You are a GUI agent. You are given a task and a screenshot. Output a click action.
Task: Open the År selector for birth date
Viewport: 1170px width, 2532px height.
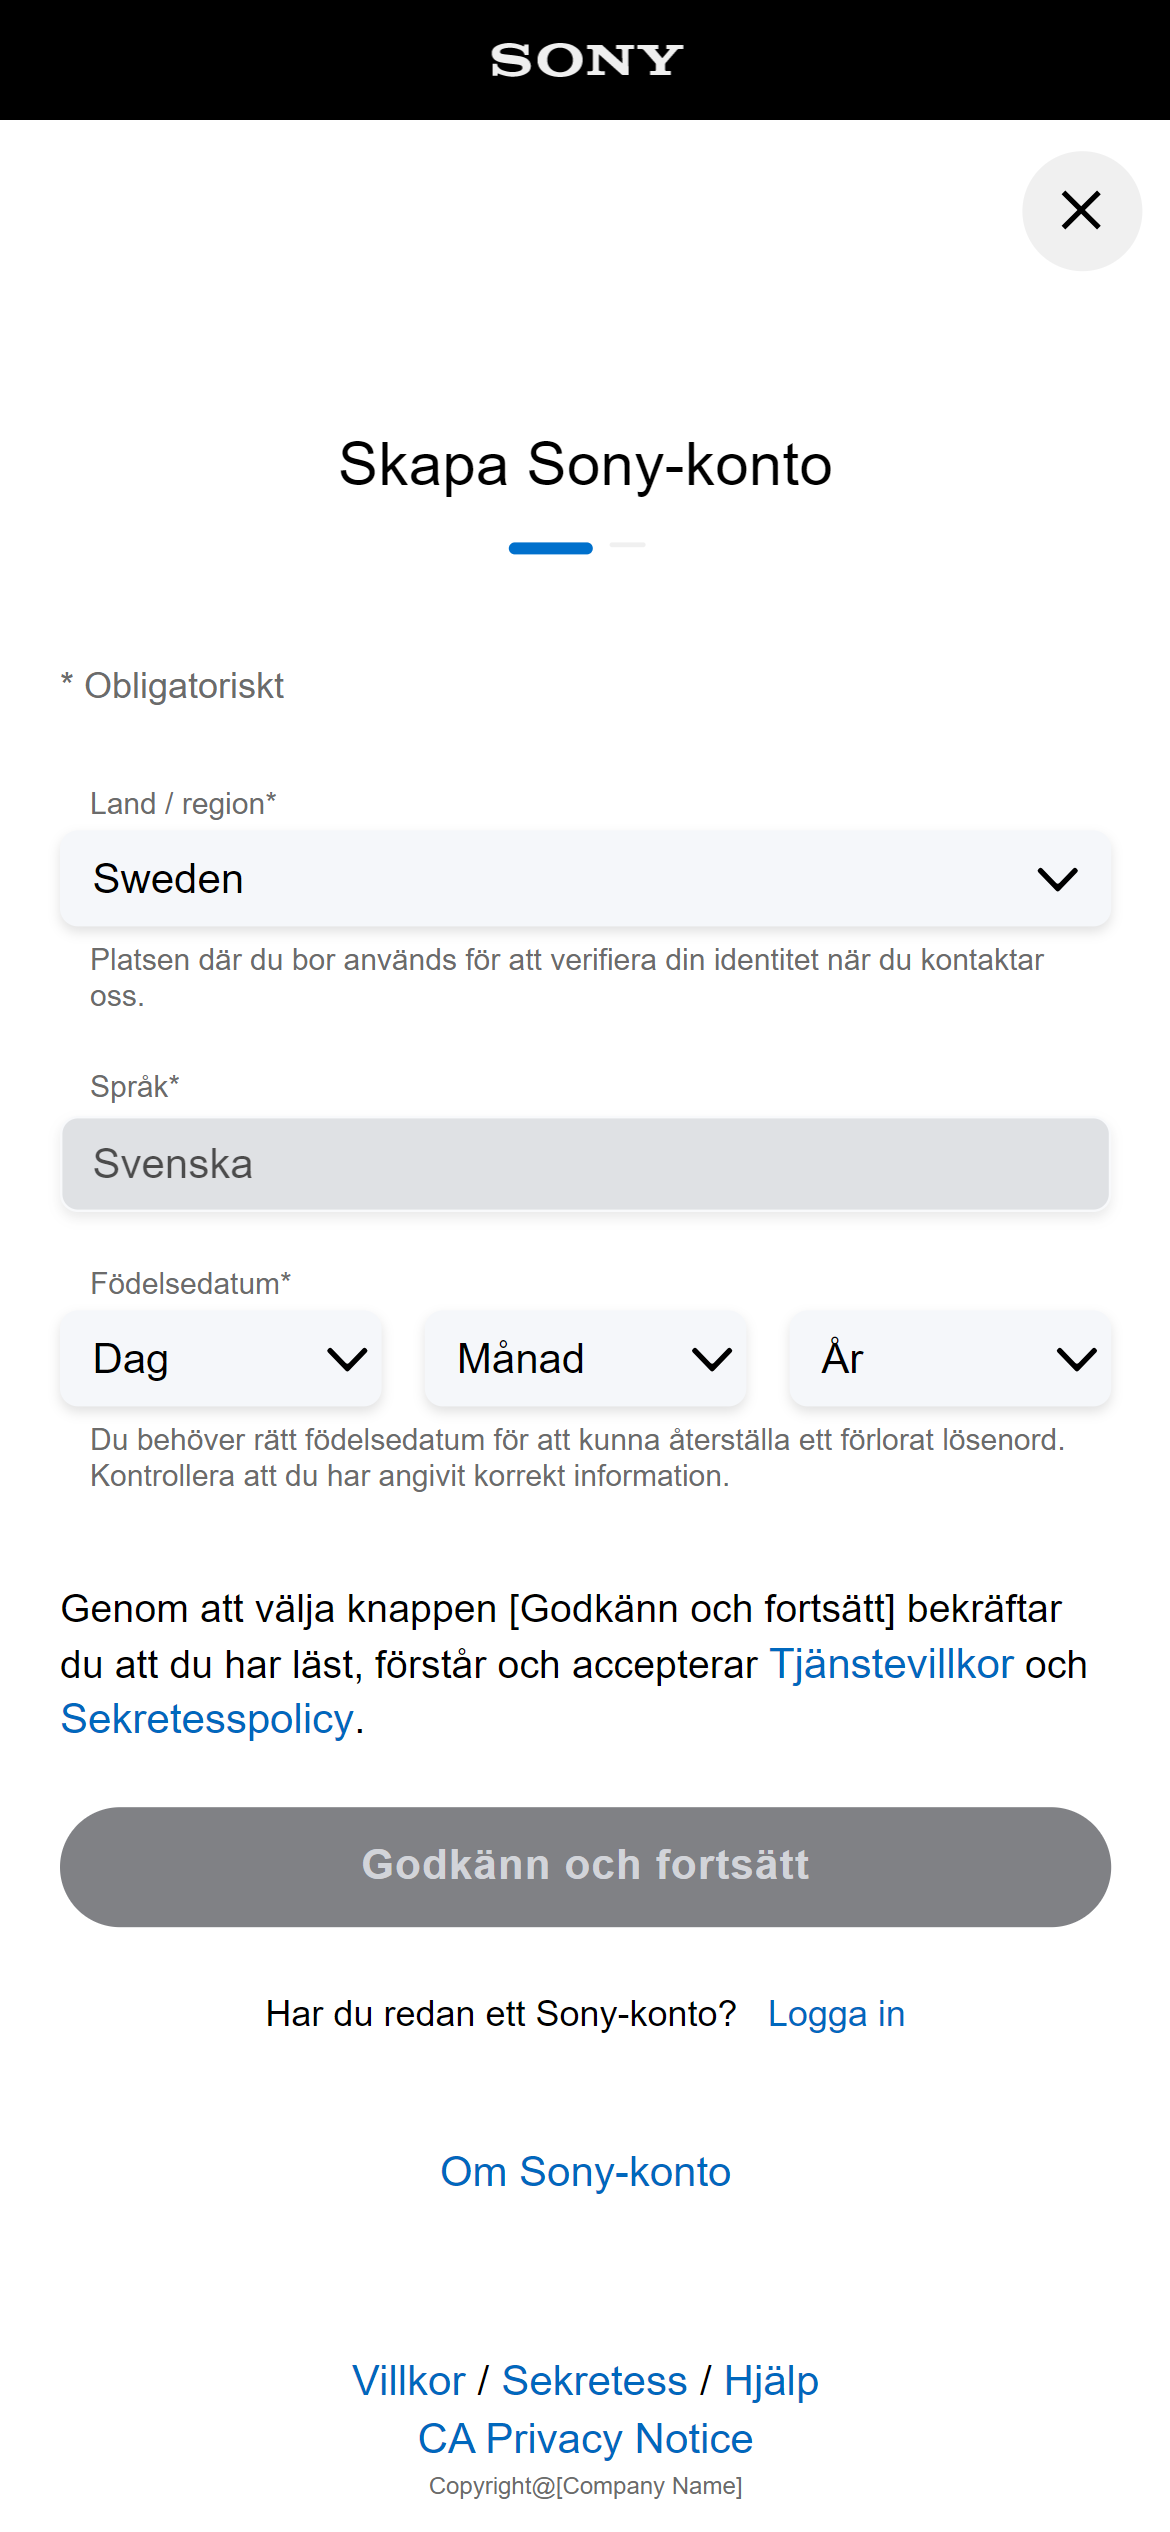pos(950,1359)
